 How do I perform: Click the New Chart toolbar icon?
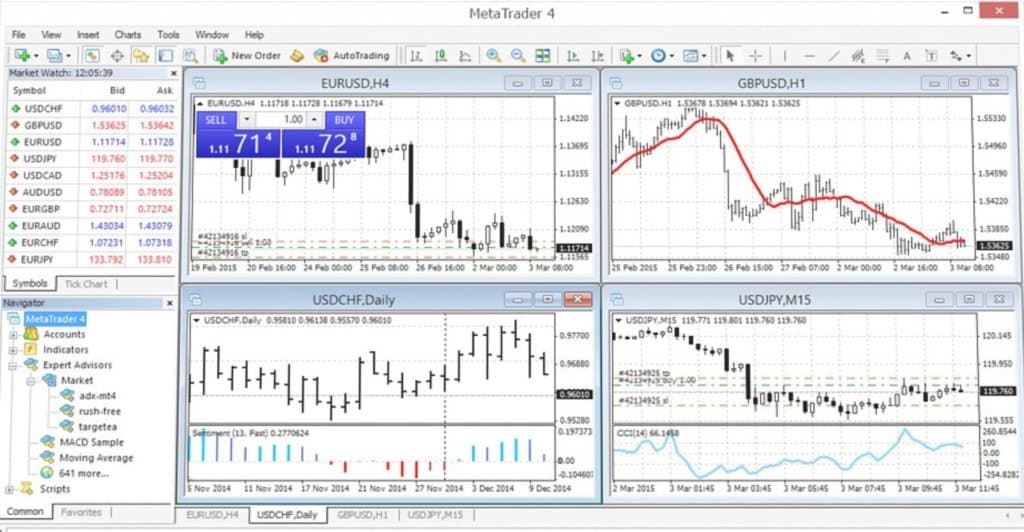click(22, 55)
